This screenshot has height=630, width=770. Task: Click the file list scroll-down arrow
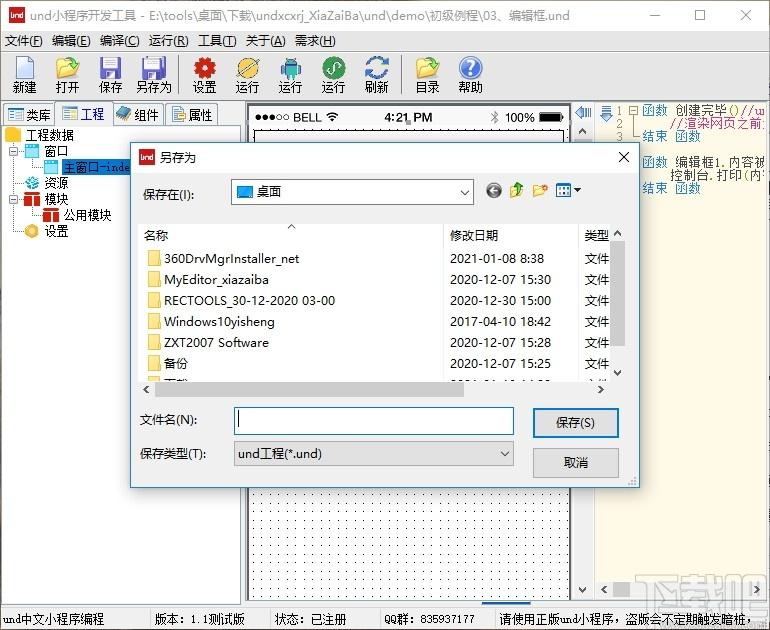click(618, 373)
